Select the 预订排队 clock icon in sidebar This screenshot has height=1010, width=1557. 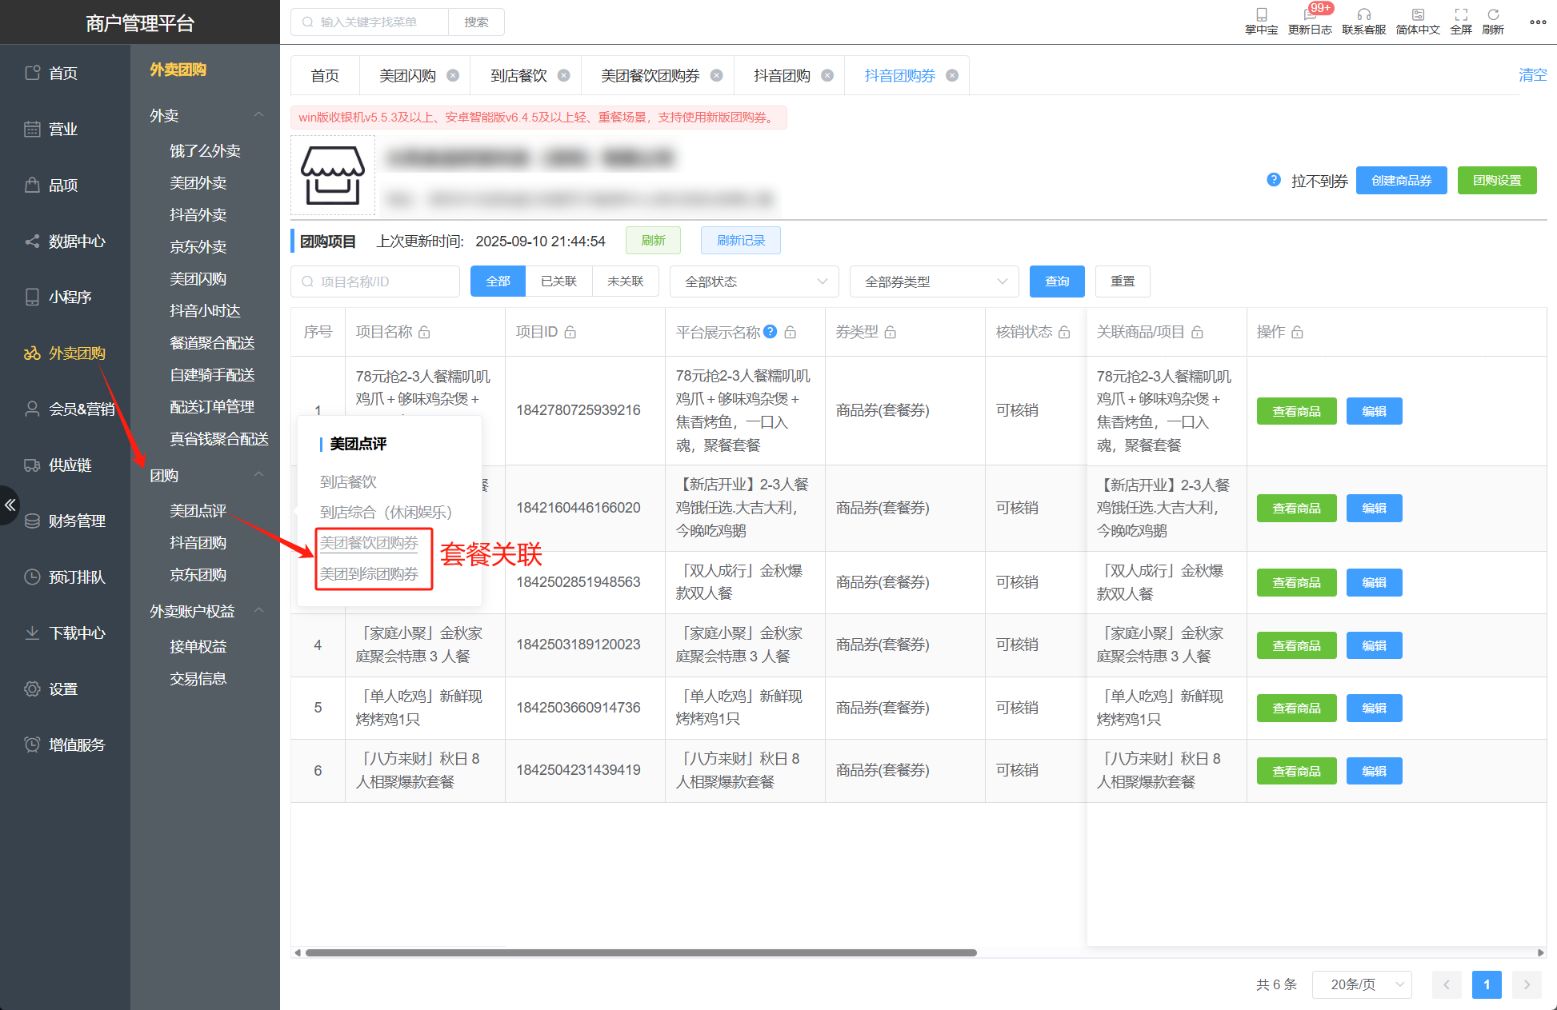pyautogui.click(x=32, y=577)
